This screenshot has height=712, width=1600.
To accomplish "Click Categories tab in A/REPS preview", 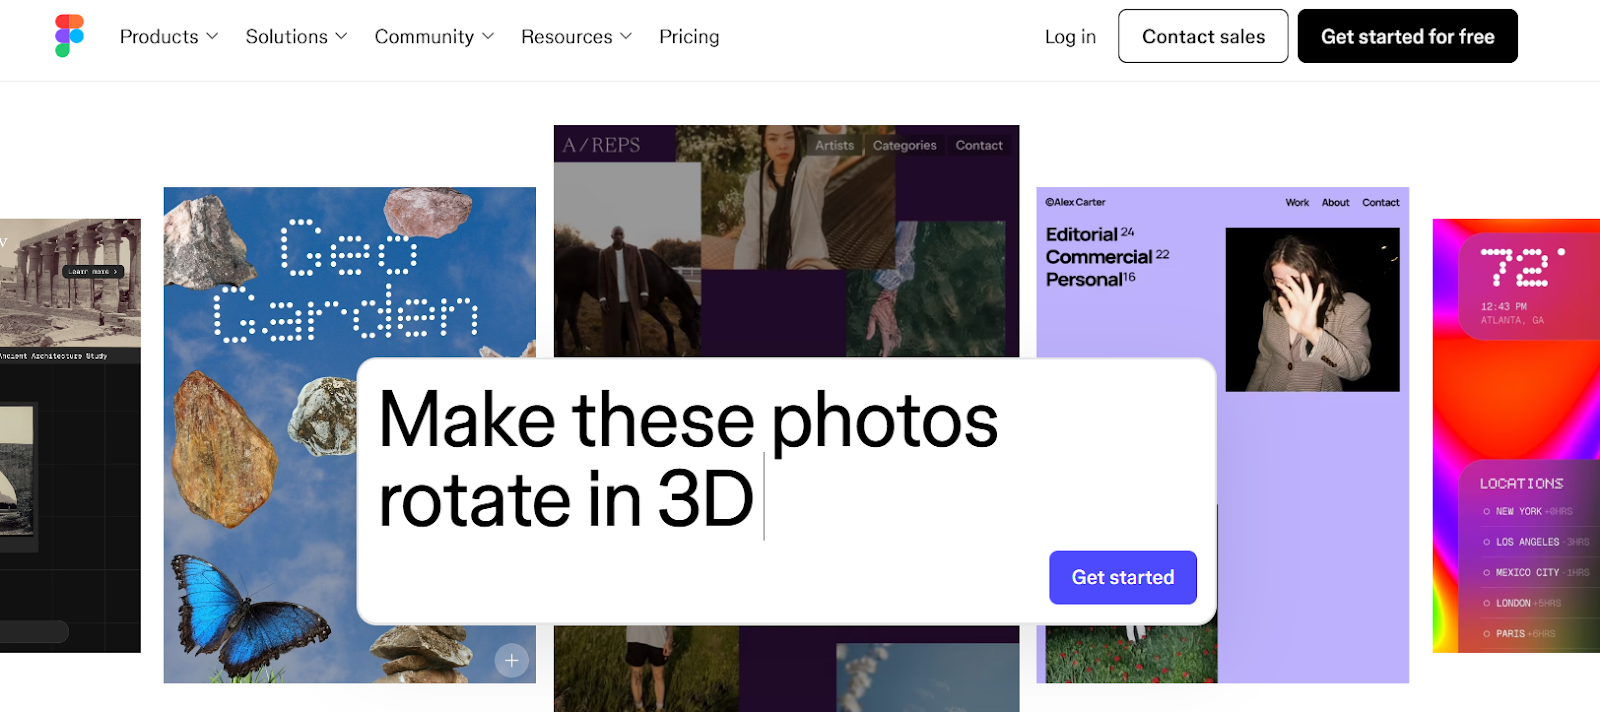I will tap(904, 145).
